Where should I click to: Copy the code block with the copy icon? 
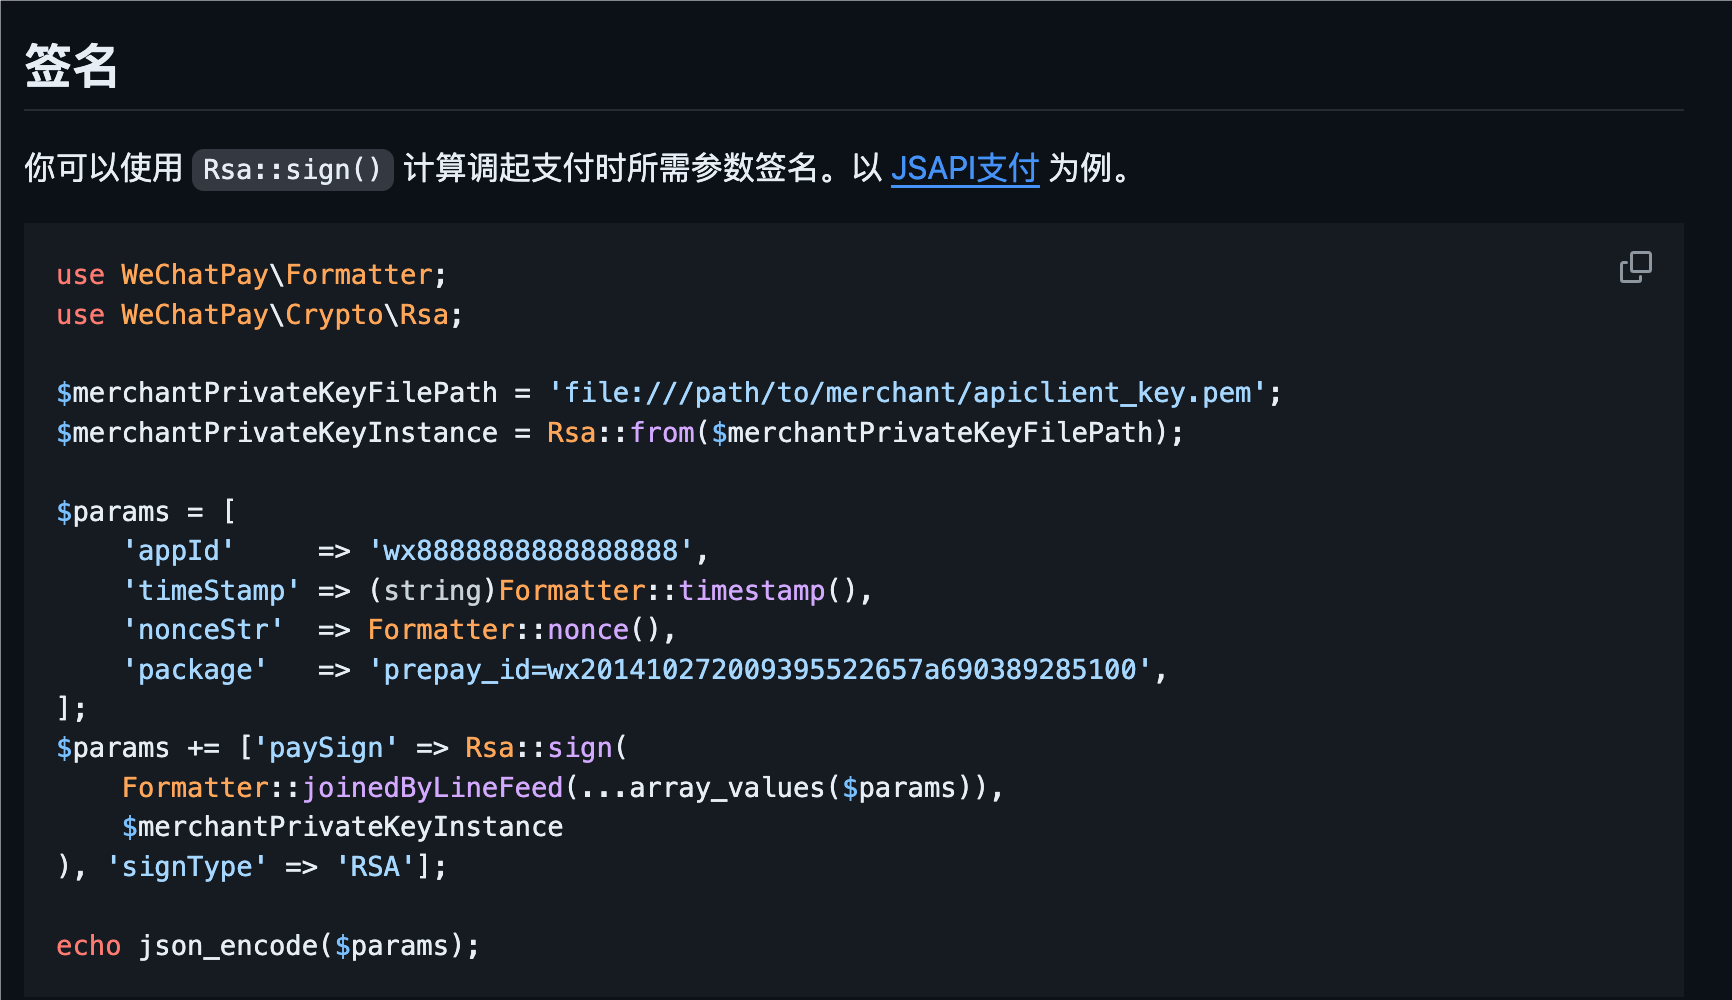point(1635,267)
